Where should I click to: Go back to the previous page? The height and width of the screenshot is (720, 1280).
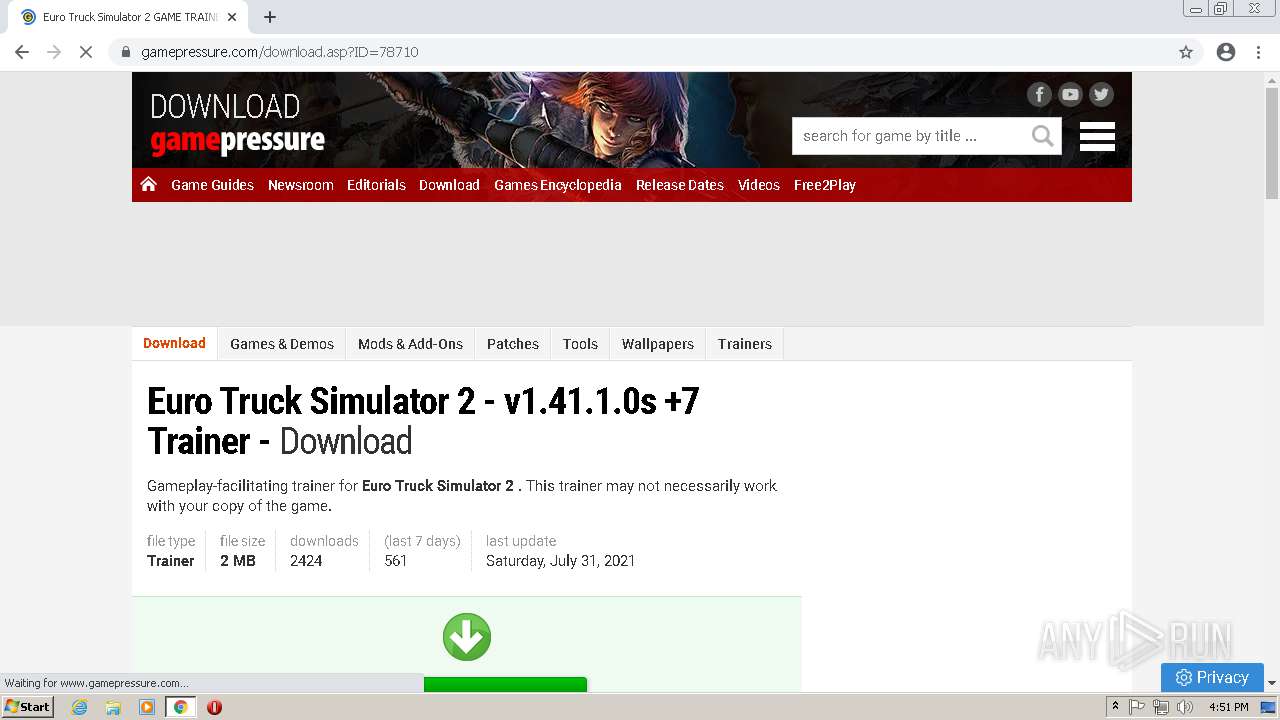(22, 52)
